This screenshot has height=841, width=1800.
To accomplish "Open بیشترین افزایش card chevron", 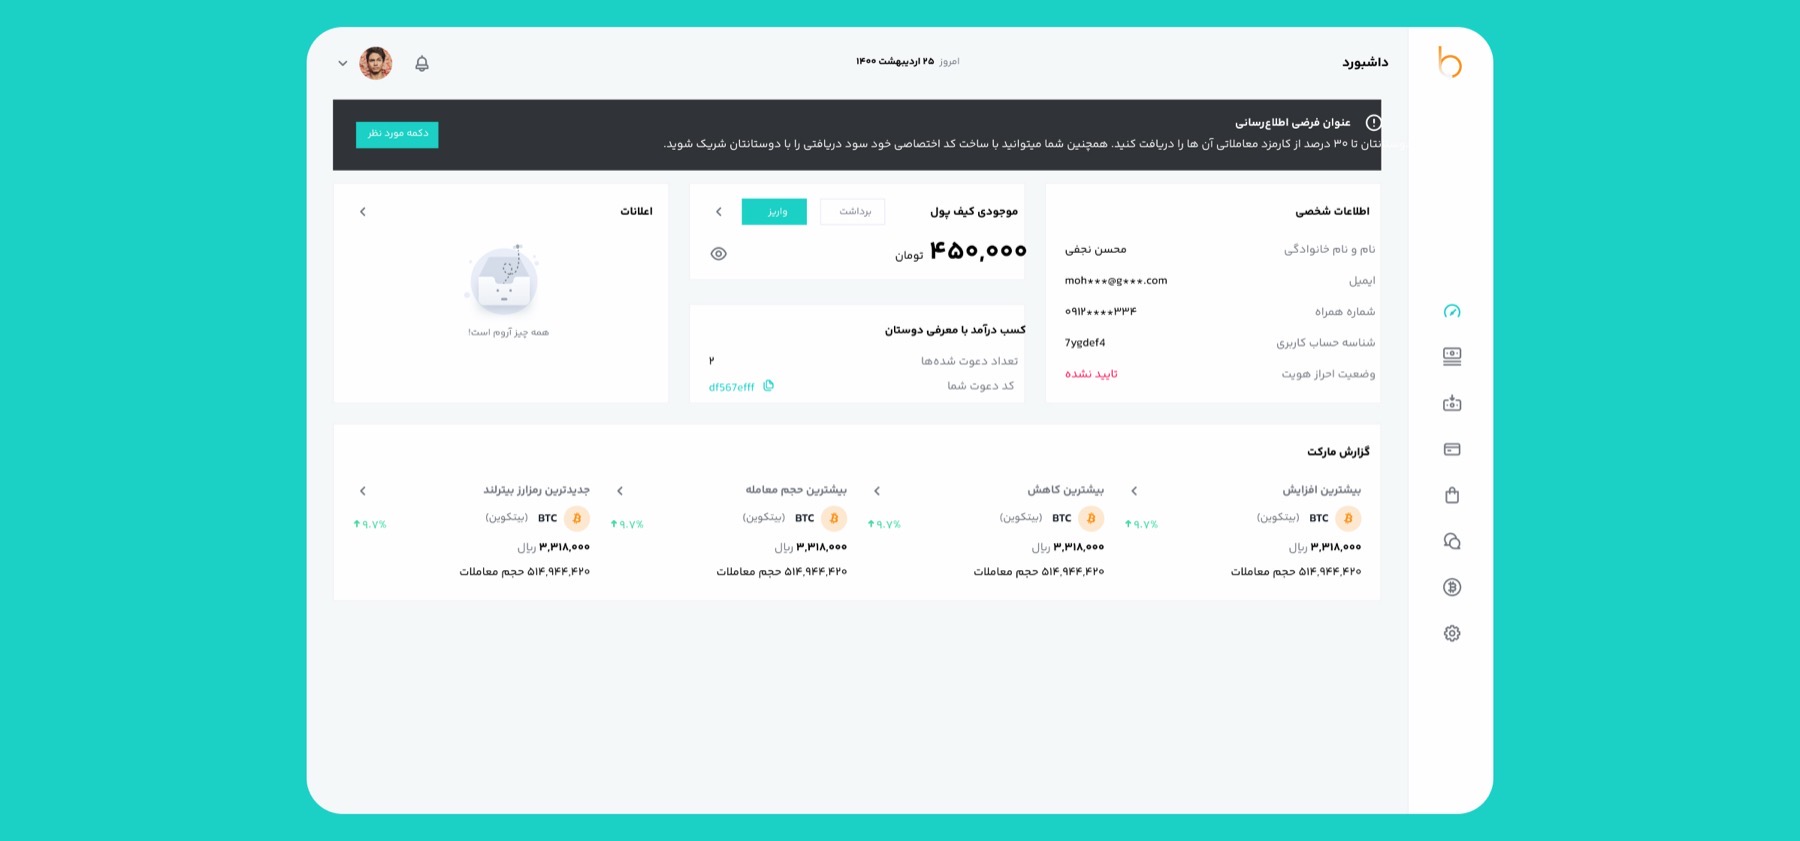I will tap(1134, 491).
